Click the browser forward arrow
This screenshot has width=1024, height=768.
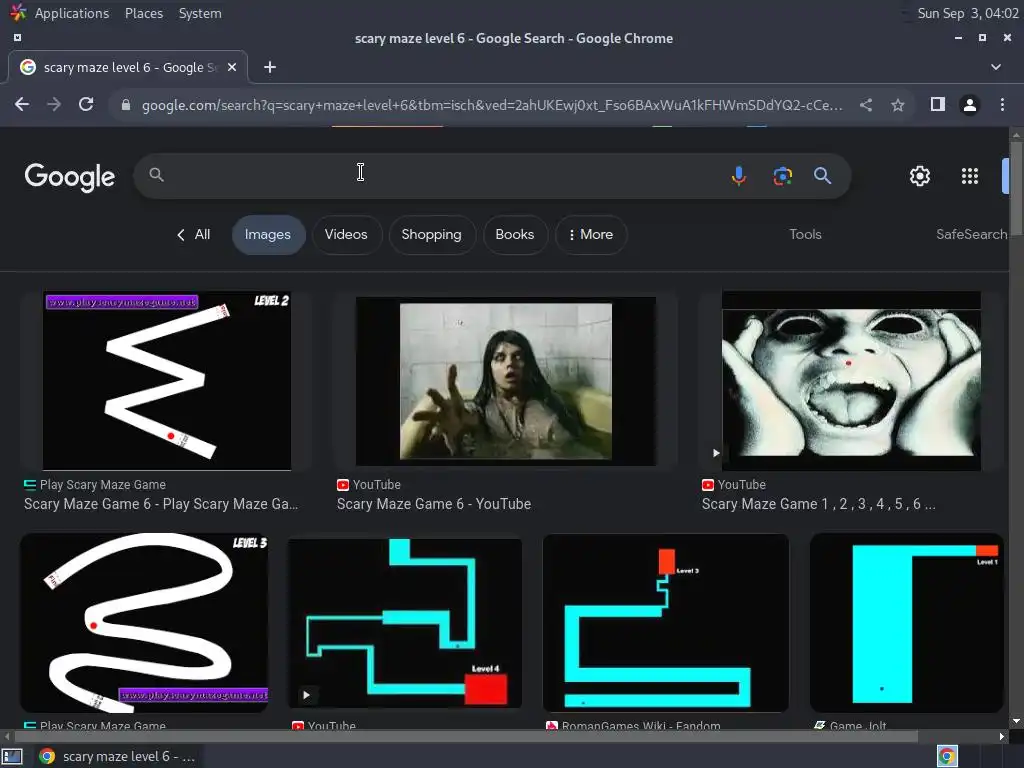pyautogui.click(x=54, y=104)
